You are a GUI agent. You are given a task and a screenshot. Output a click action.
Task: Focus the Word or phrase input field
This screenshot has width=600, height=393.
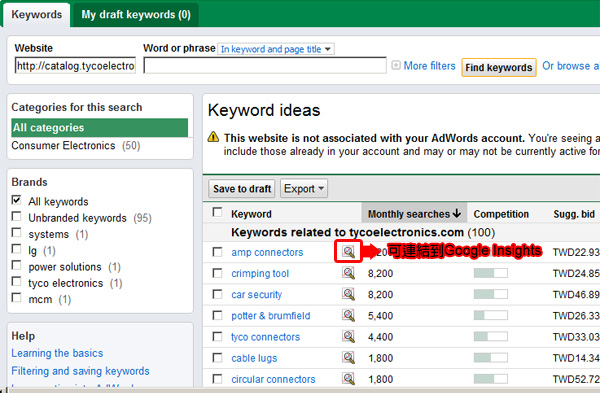(x=265, y=65)
